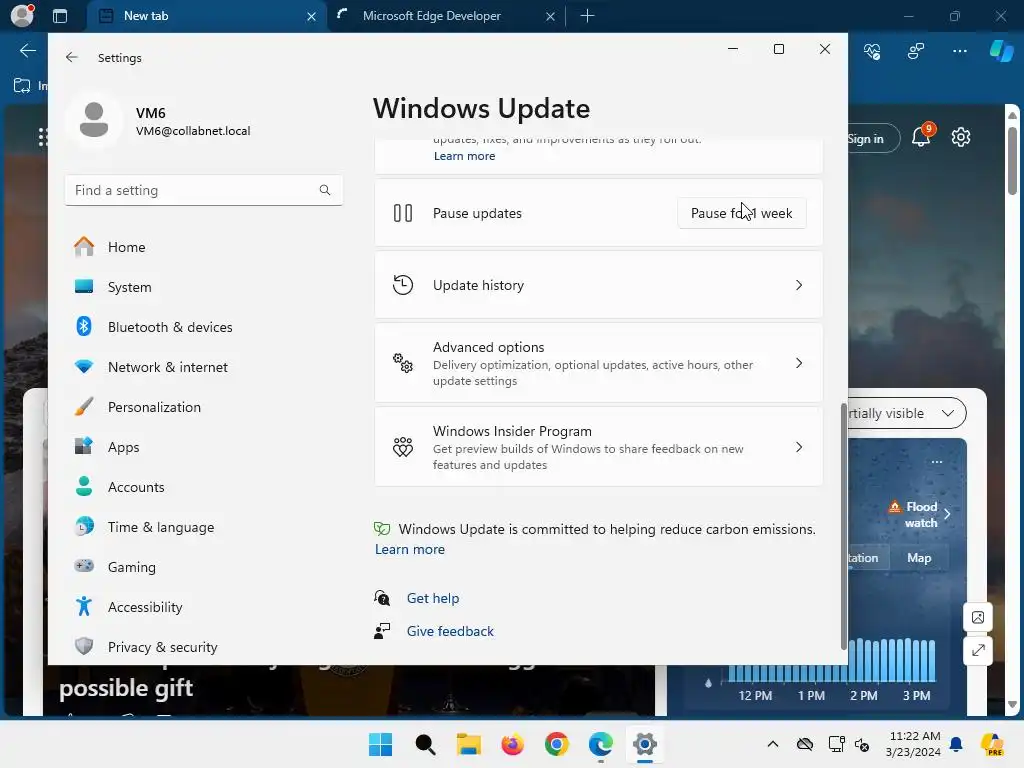Click the Pause for 1 week button

[x=741, y=213]
